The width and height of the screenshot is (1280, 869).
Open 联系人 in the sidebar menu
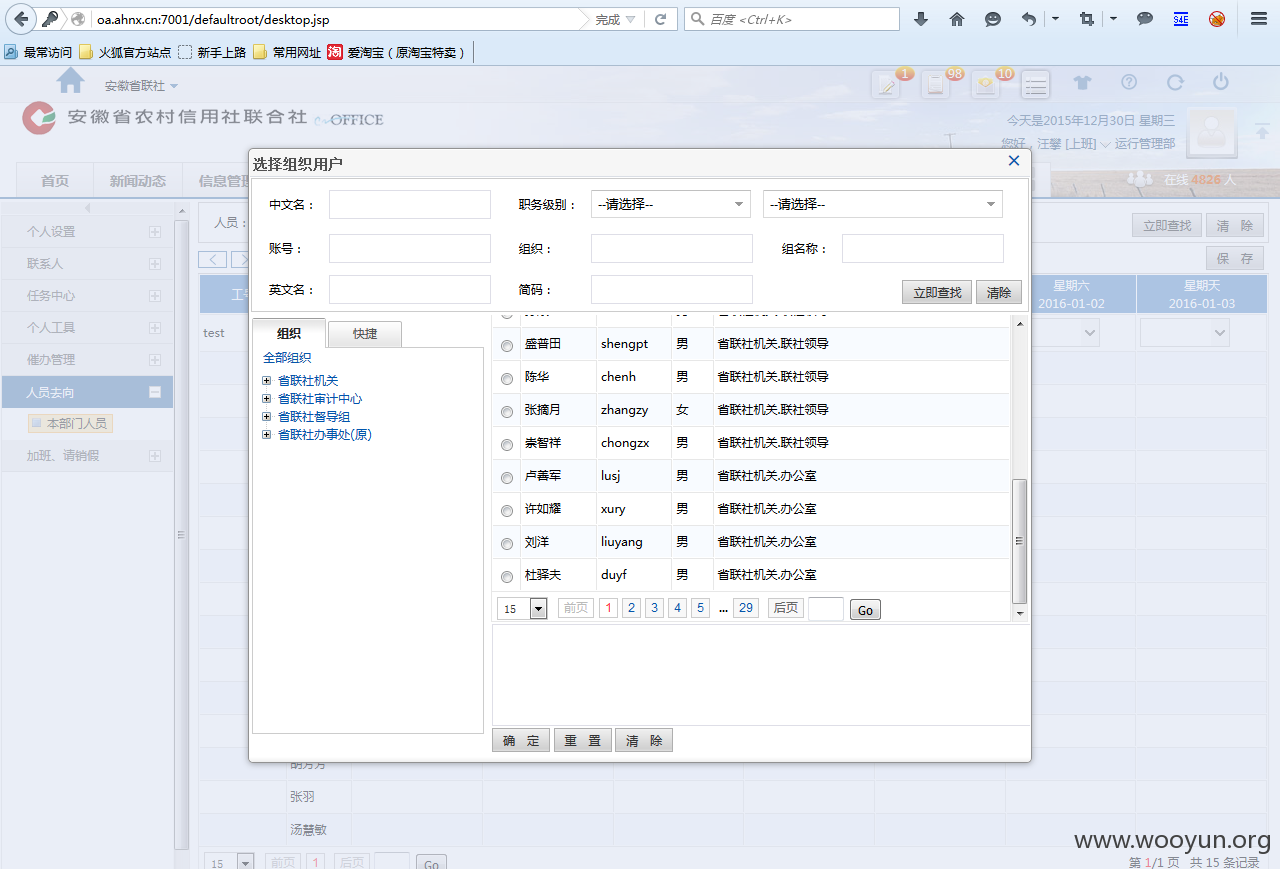[x=45, y=264]
